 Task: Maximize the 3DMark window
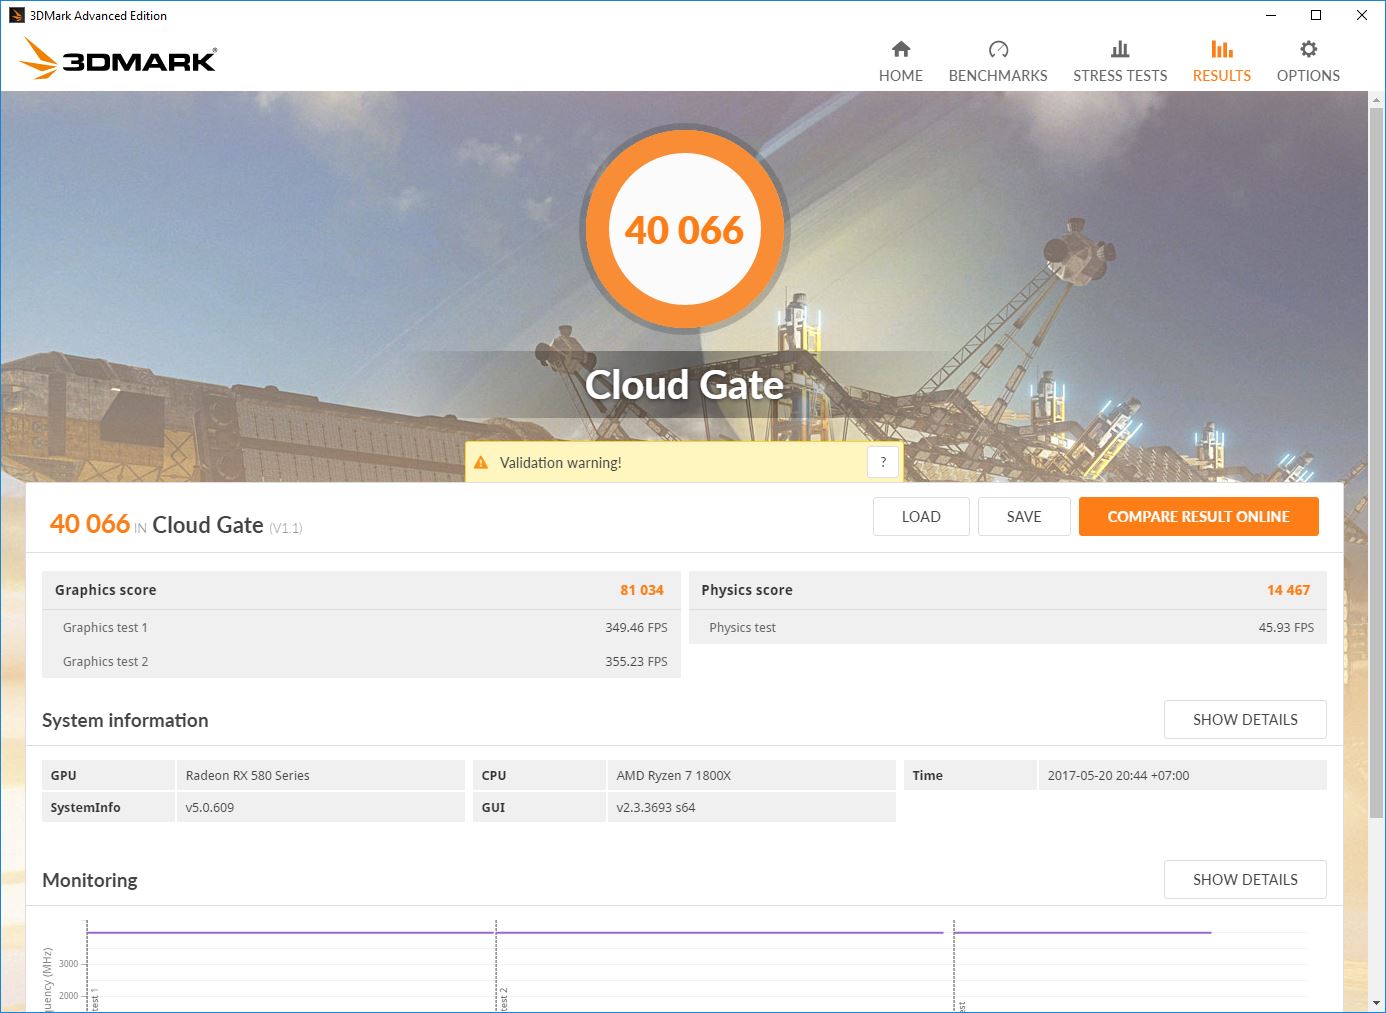click(1316, 15)
